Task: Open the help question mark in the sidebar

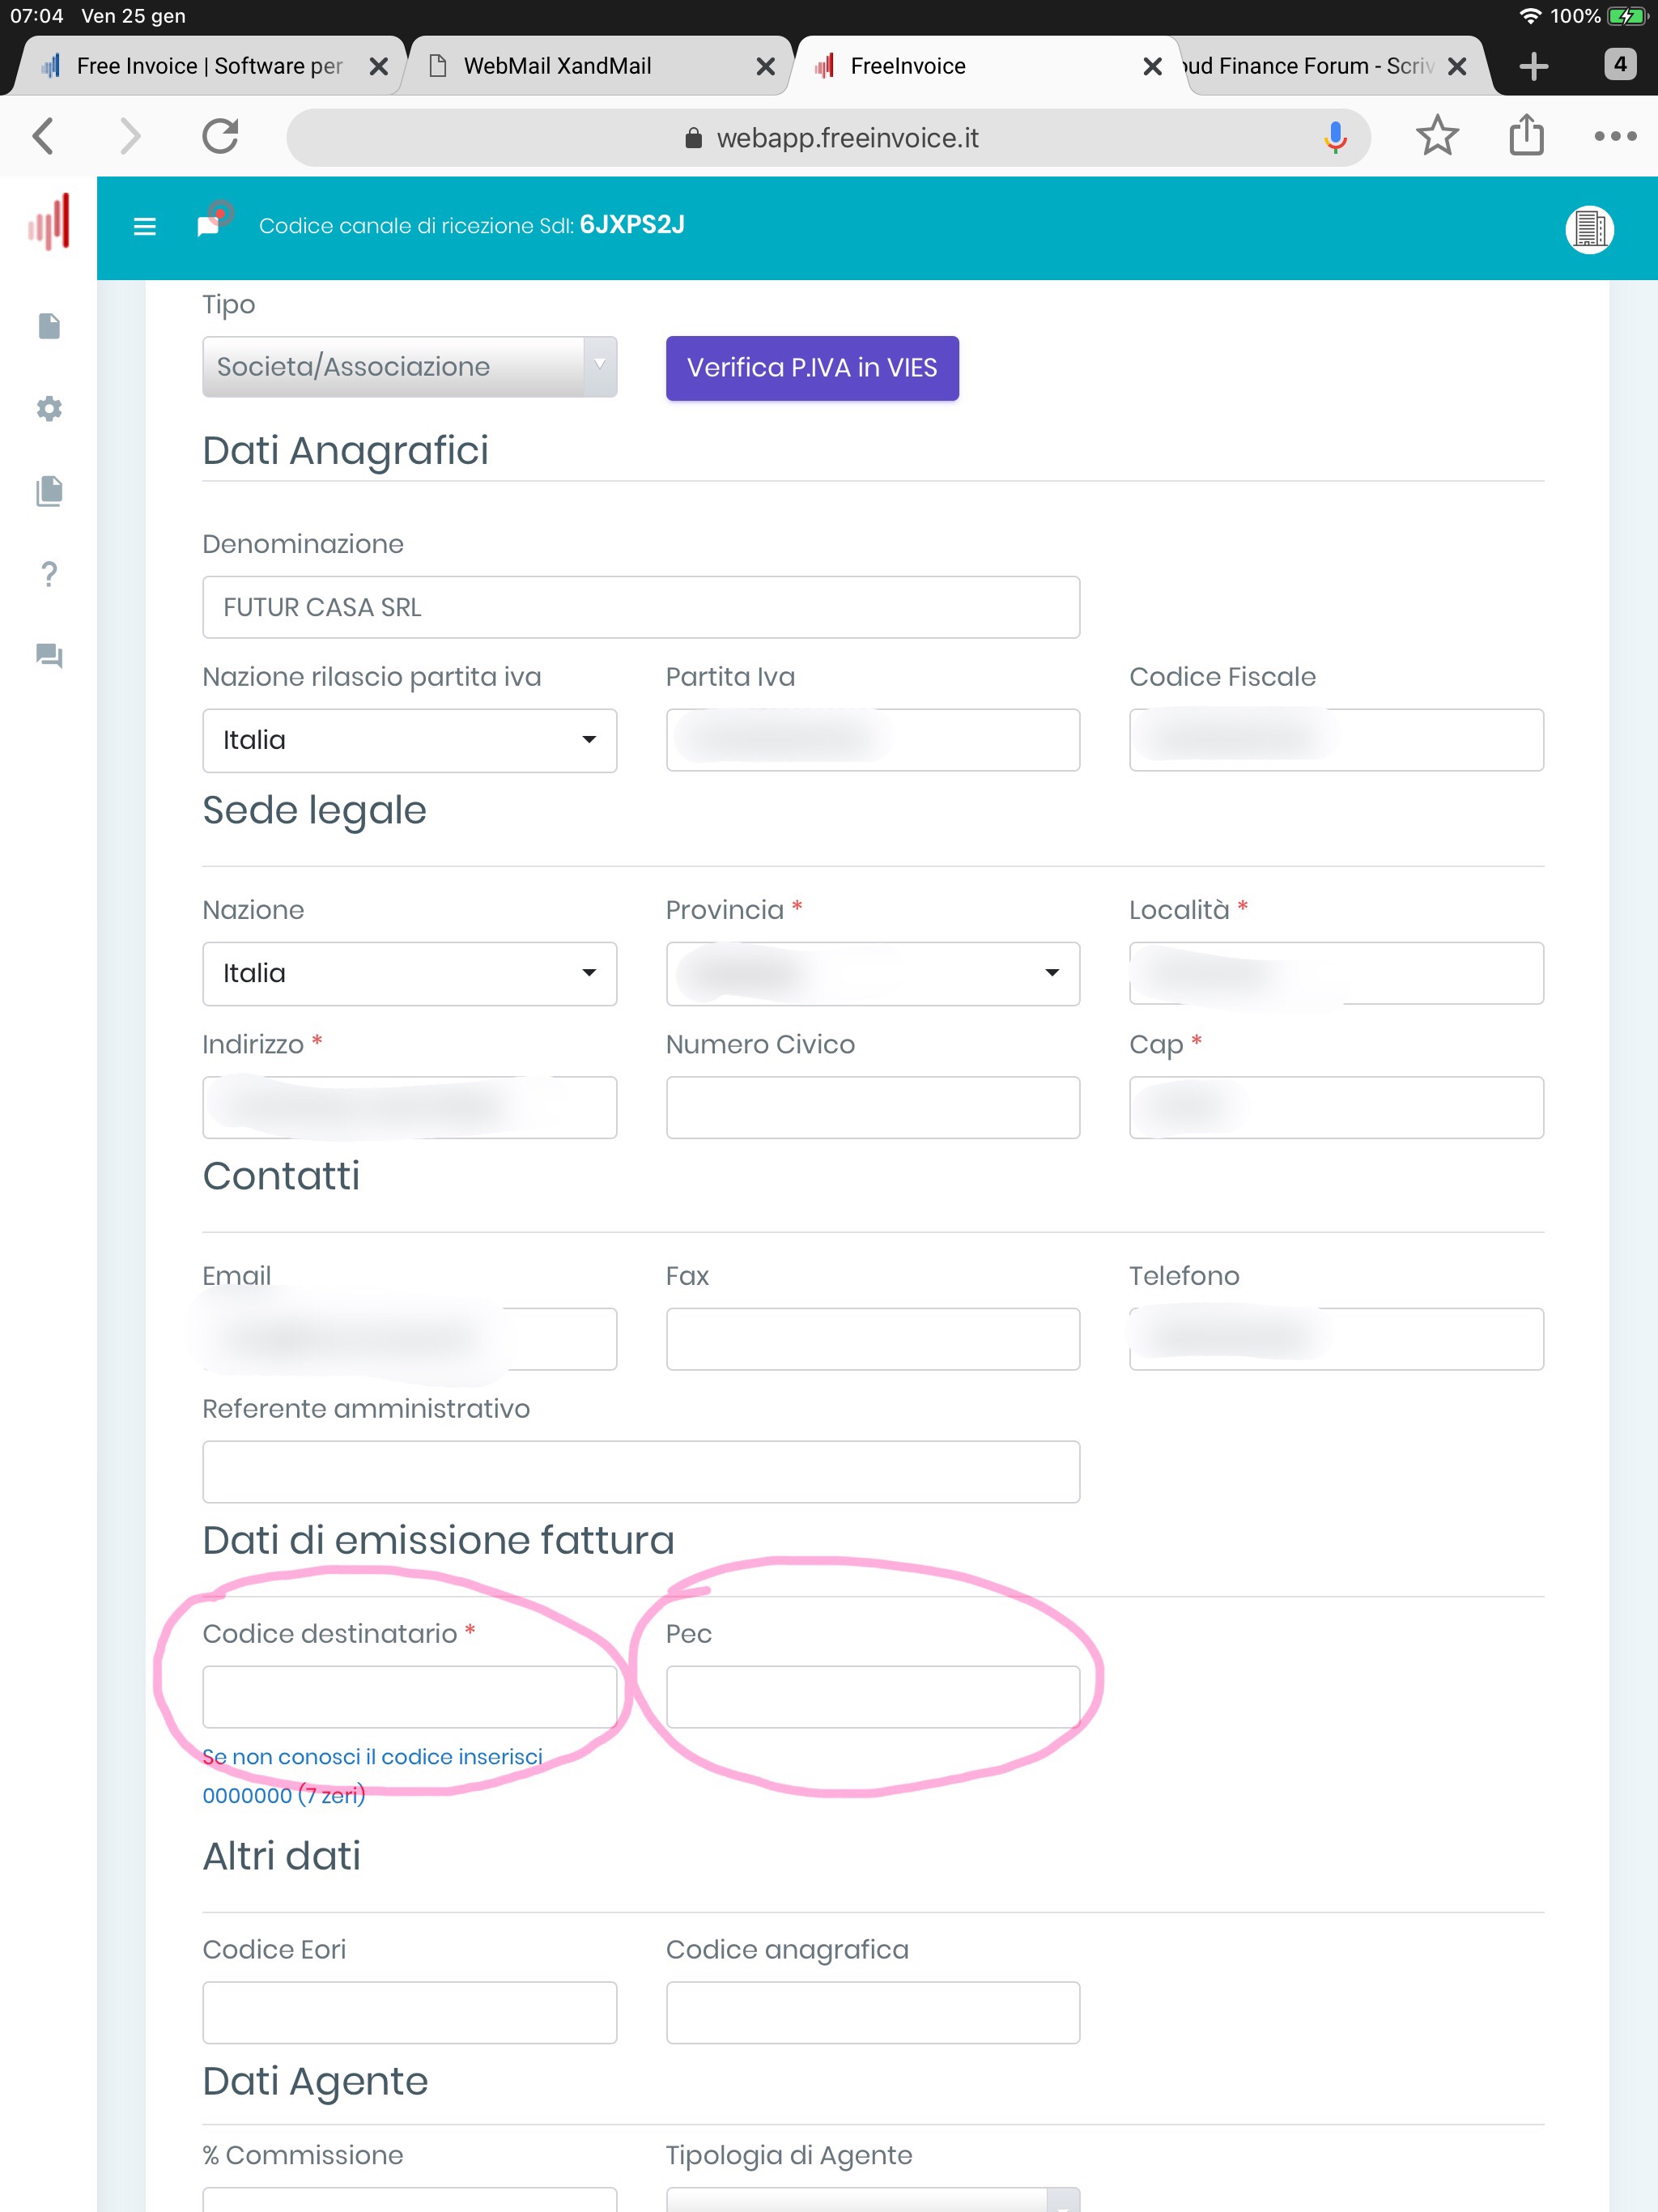Action: pyautogui.click(x=49, y=574)
